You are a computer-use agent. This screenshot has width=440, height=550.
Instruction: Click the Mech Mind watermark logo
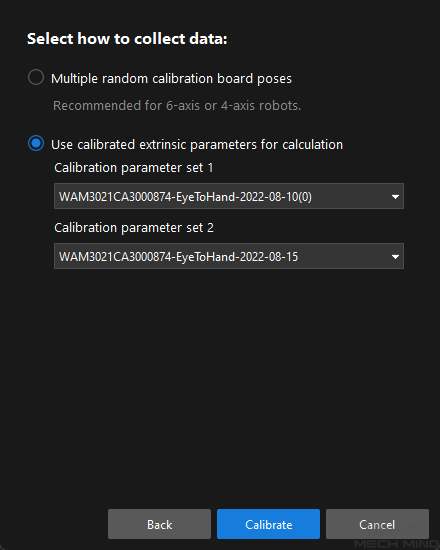tap(396, 544)
